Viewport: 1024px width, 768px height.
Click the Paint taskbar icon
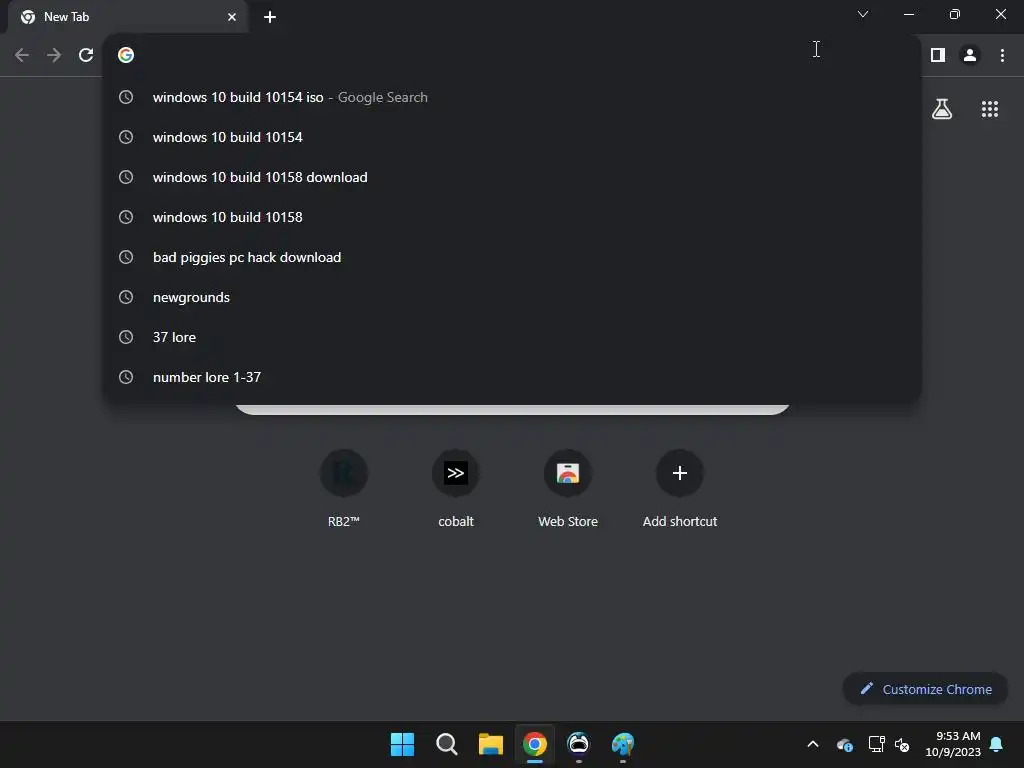(x=623, y=744)
